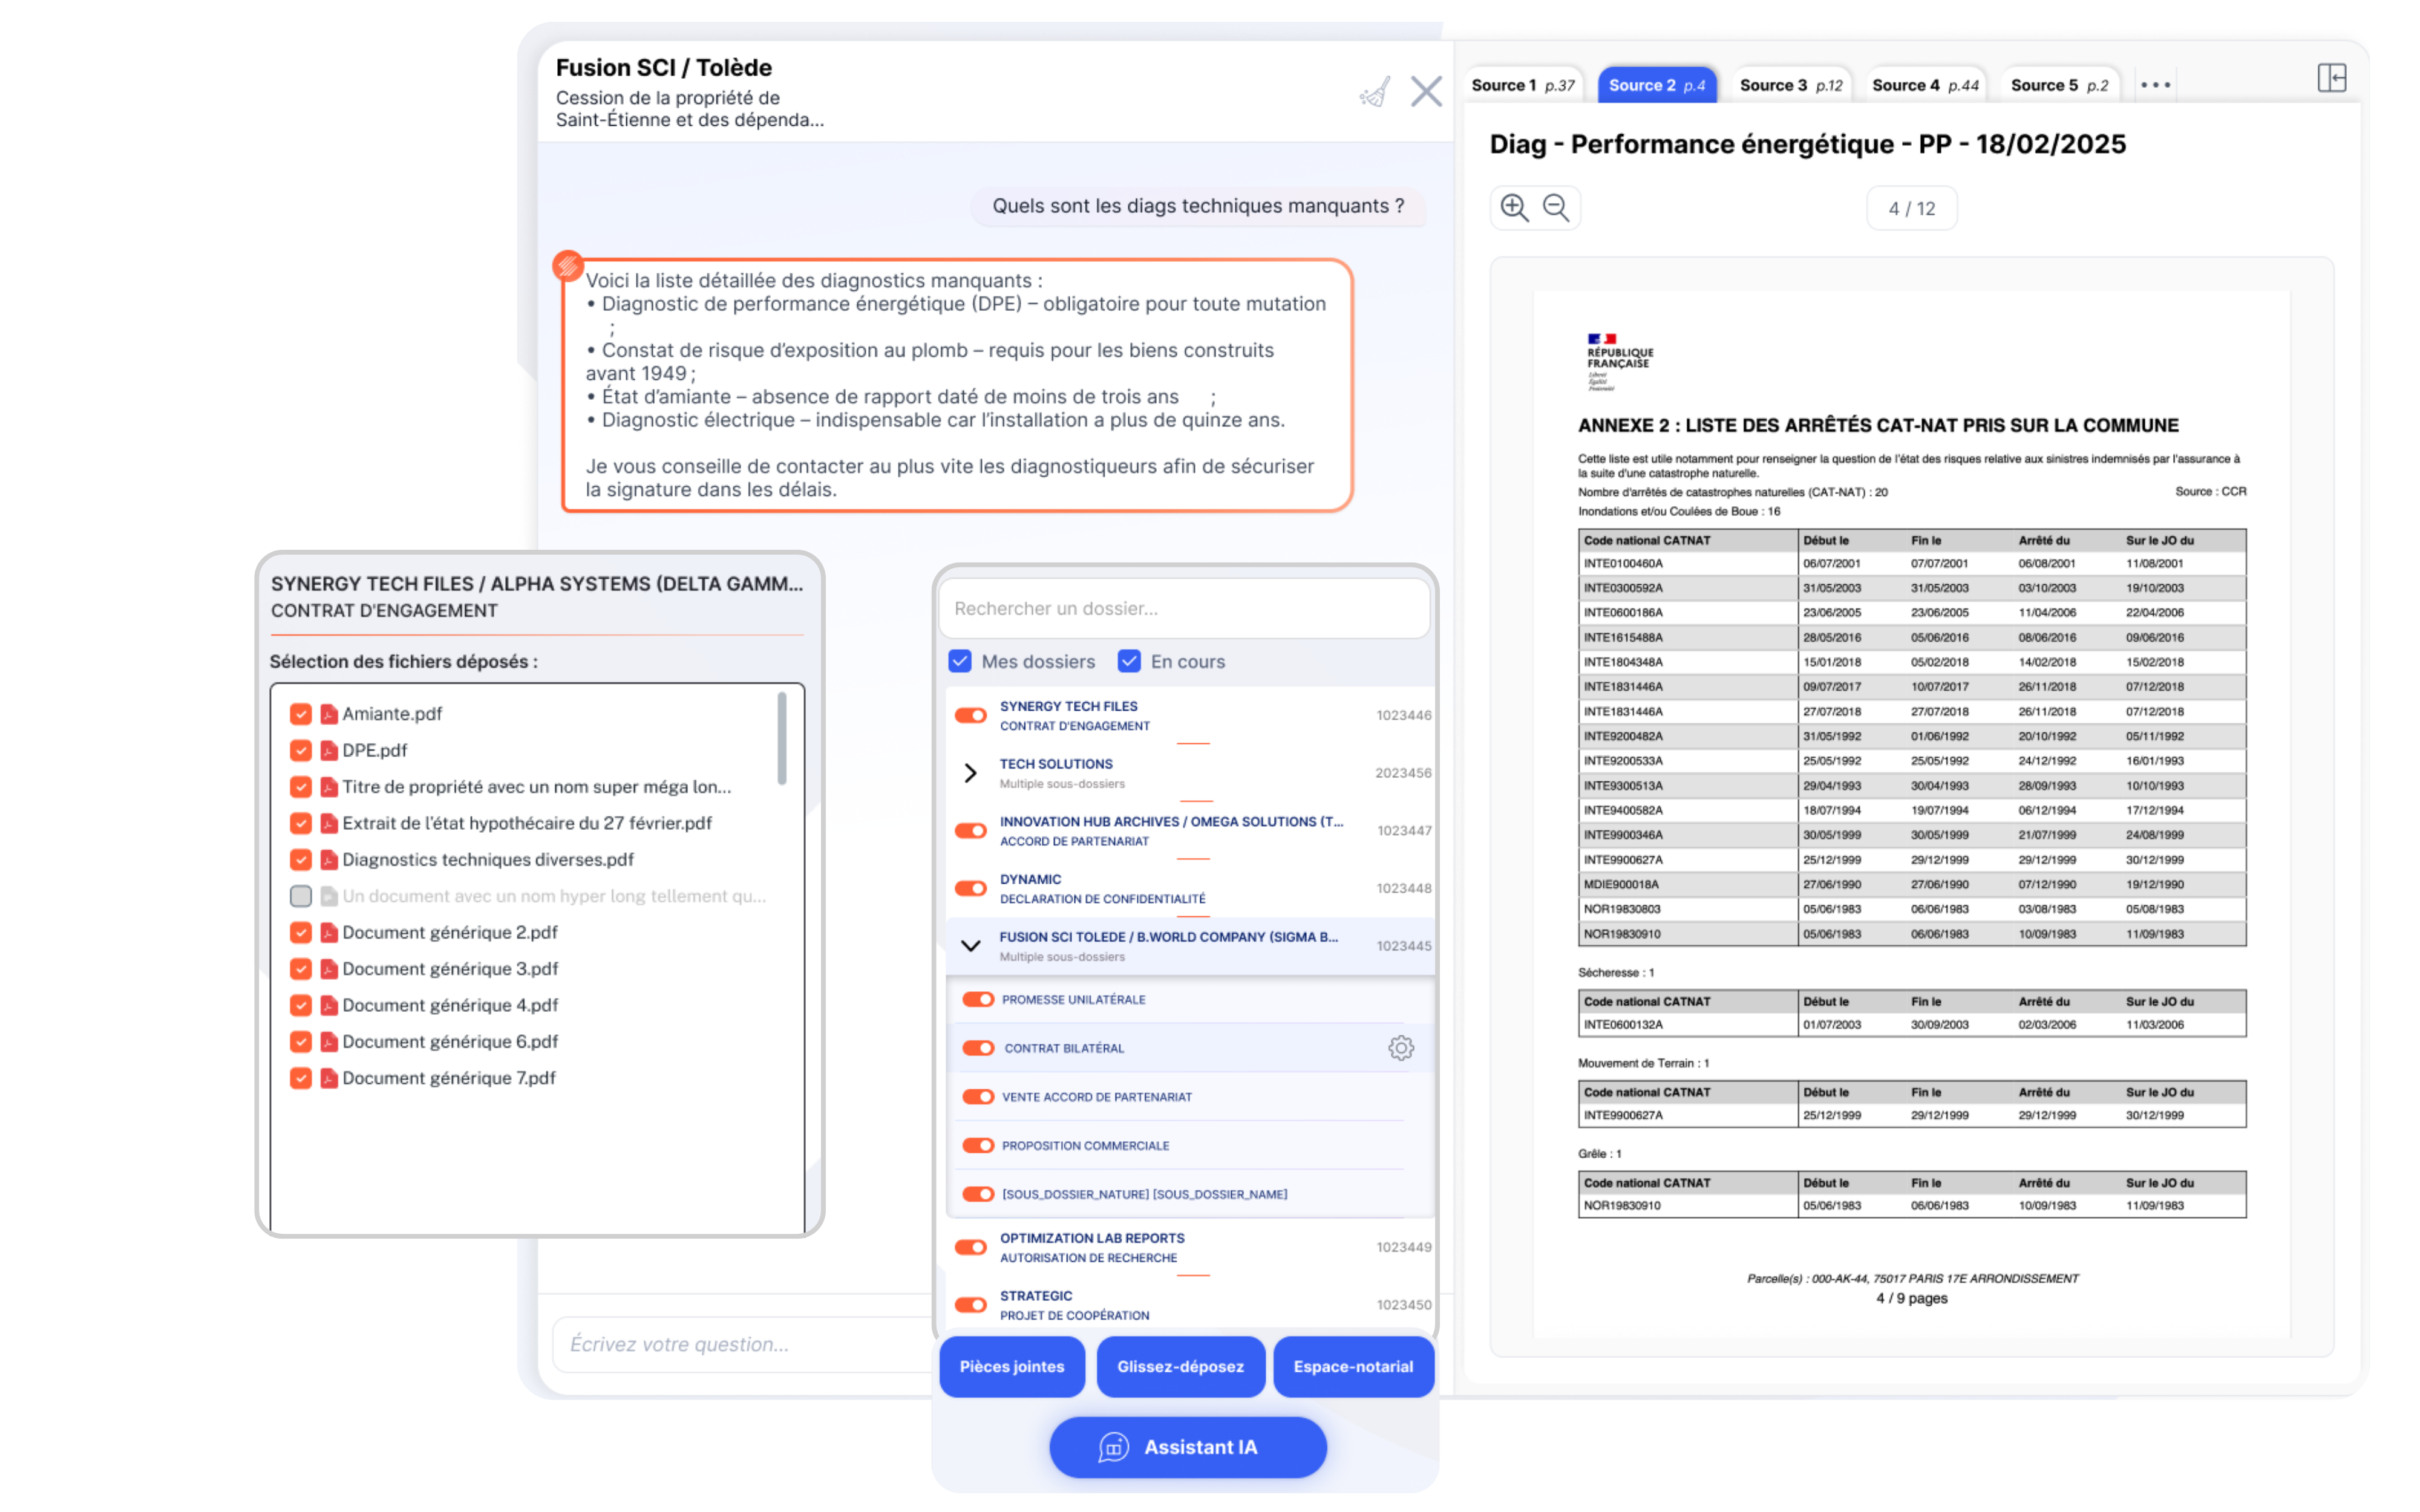The image size is (2420, 1512).
Task: Expand the Tech Solutions sub-folders
Action: tap(970, 773)
